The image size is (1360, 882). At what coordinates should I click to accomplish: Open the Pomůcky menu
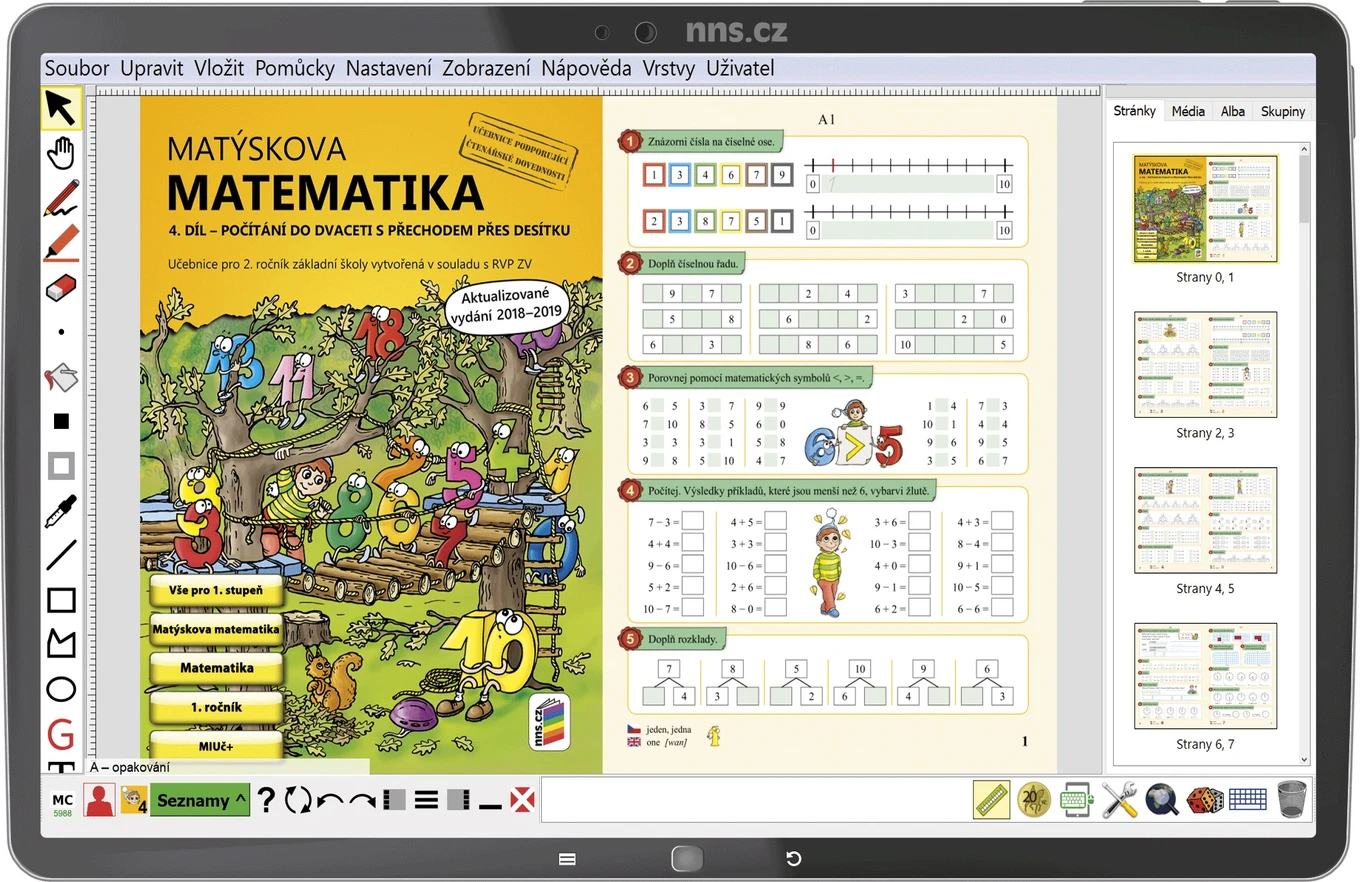pyautogui.click(x=294, y=68)
